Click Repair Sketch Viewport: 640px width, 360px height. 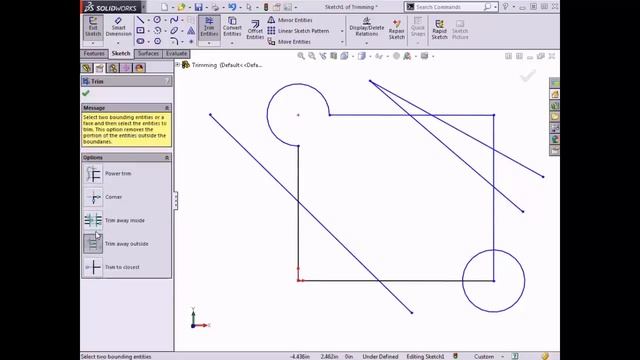396,29
